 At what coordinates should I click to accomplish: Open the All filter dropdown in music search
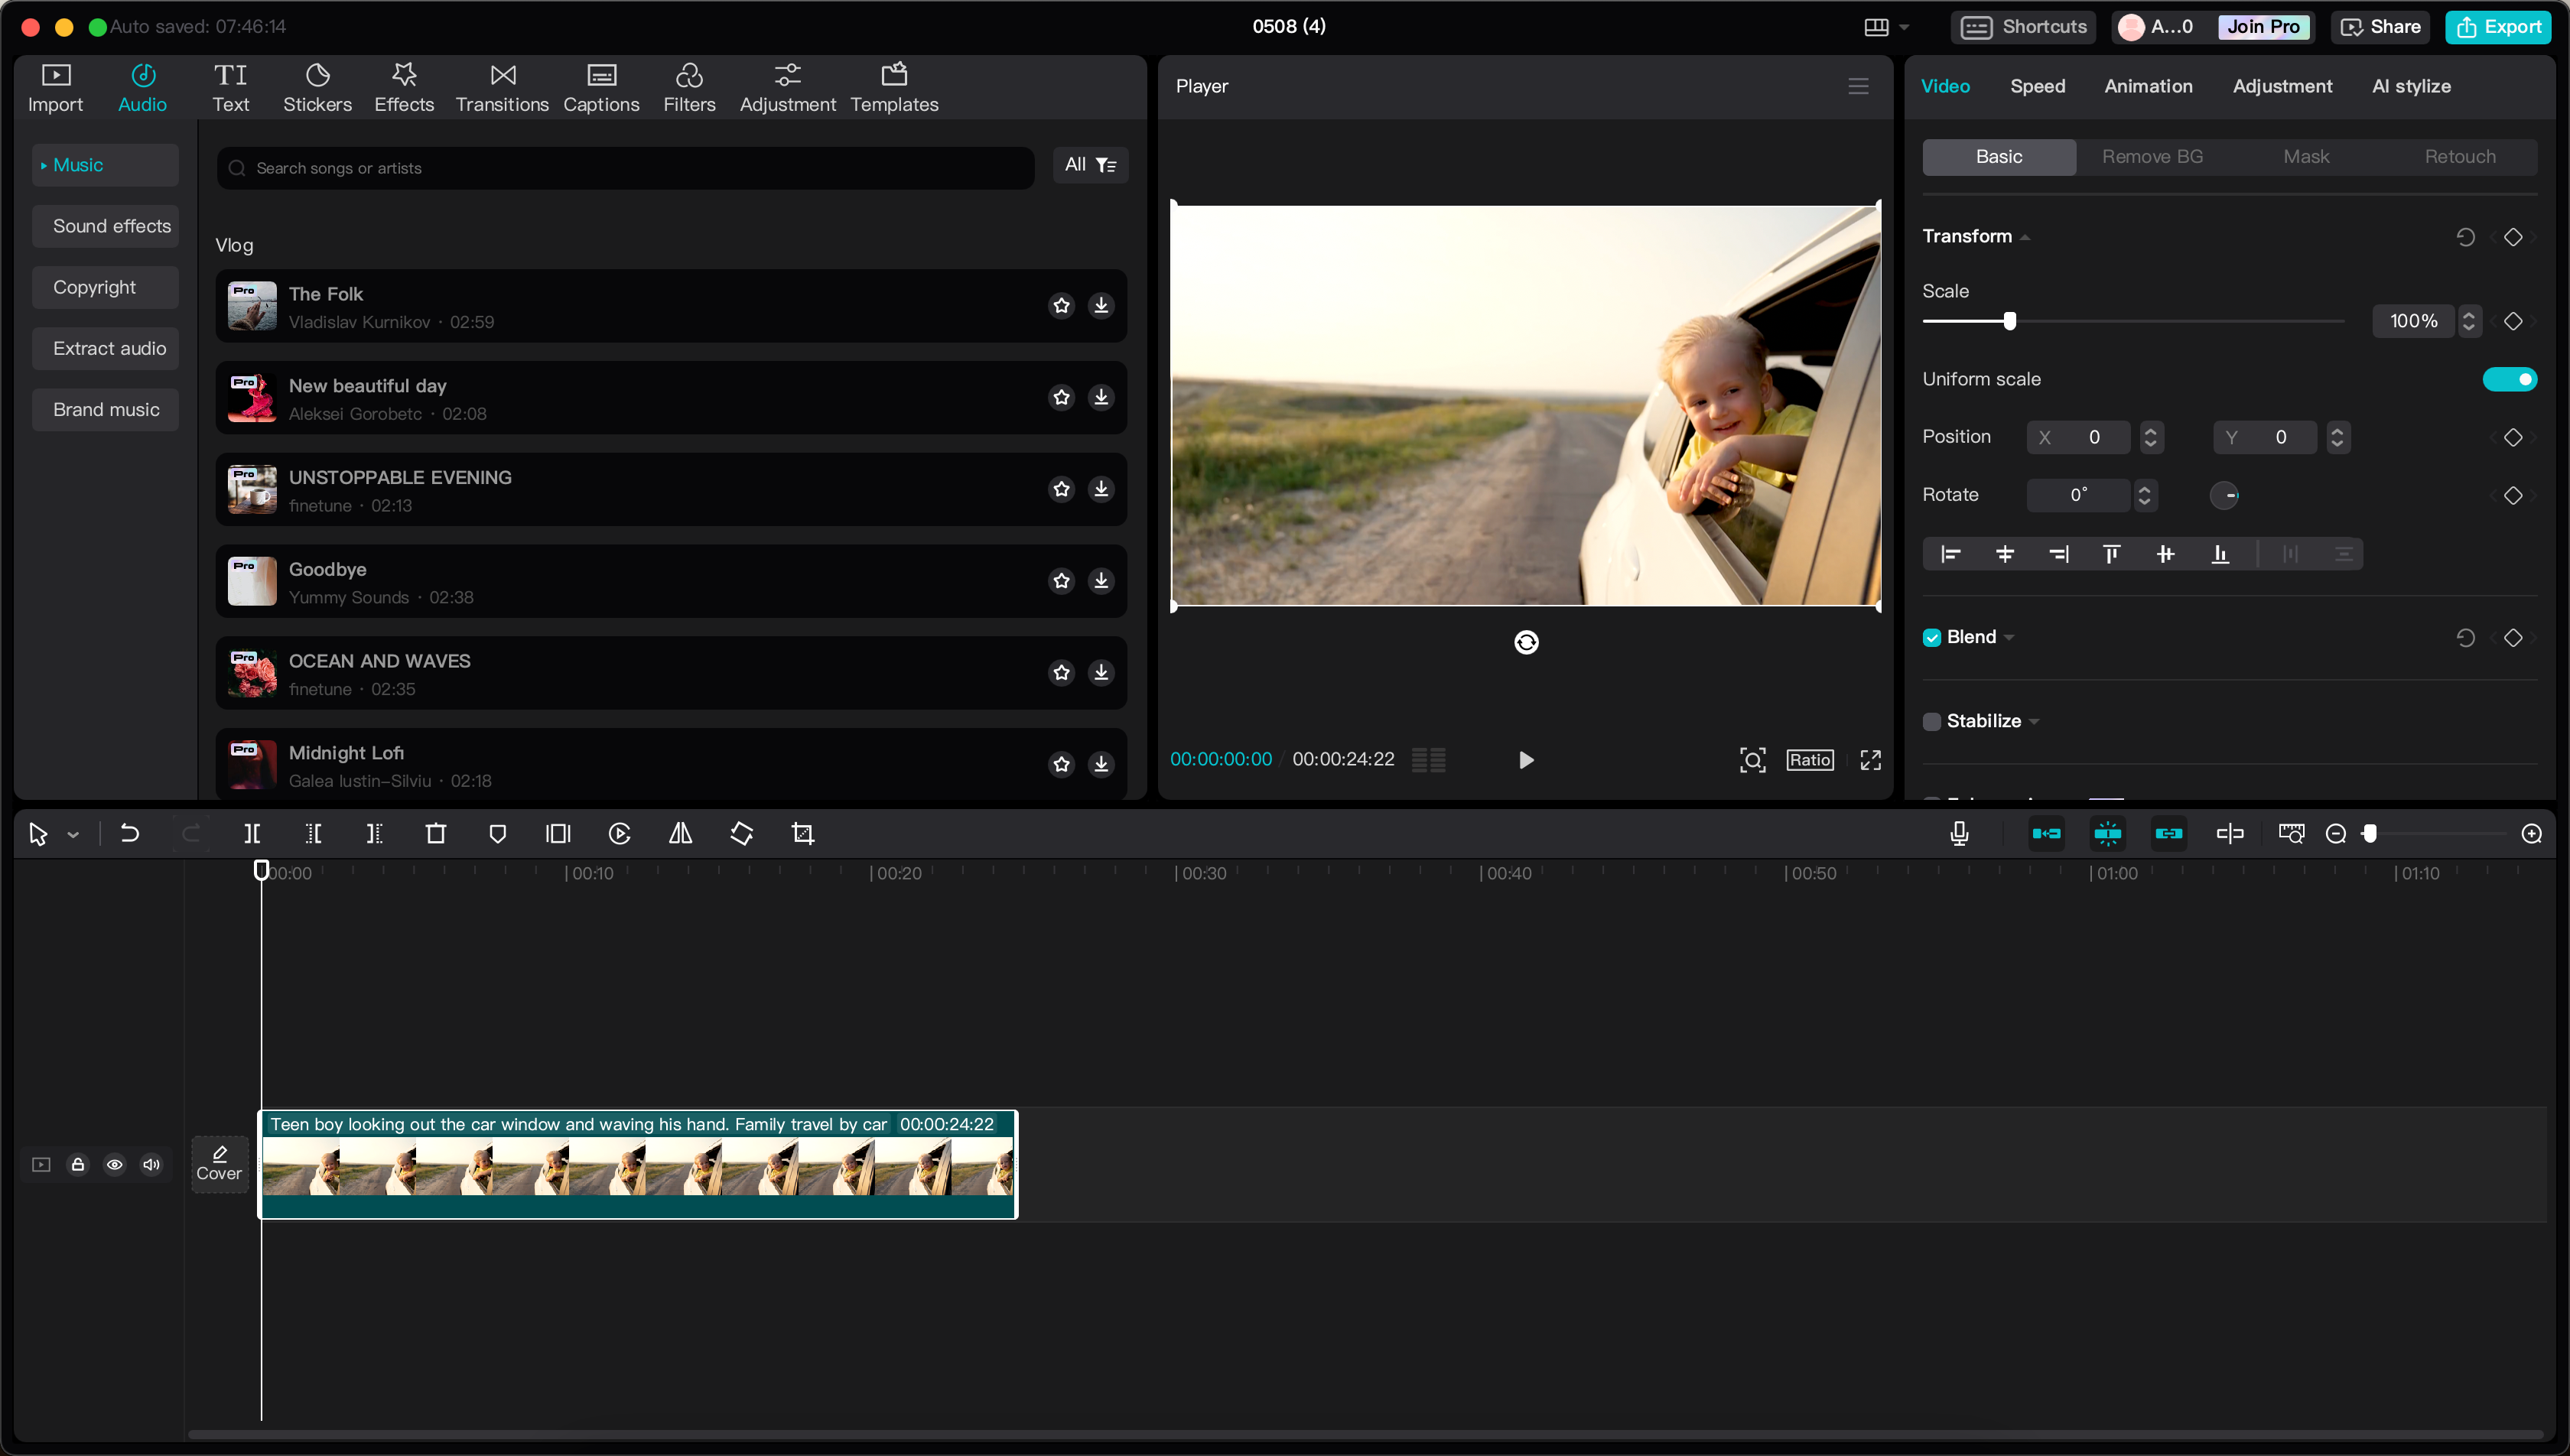point(1090,165)
